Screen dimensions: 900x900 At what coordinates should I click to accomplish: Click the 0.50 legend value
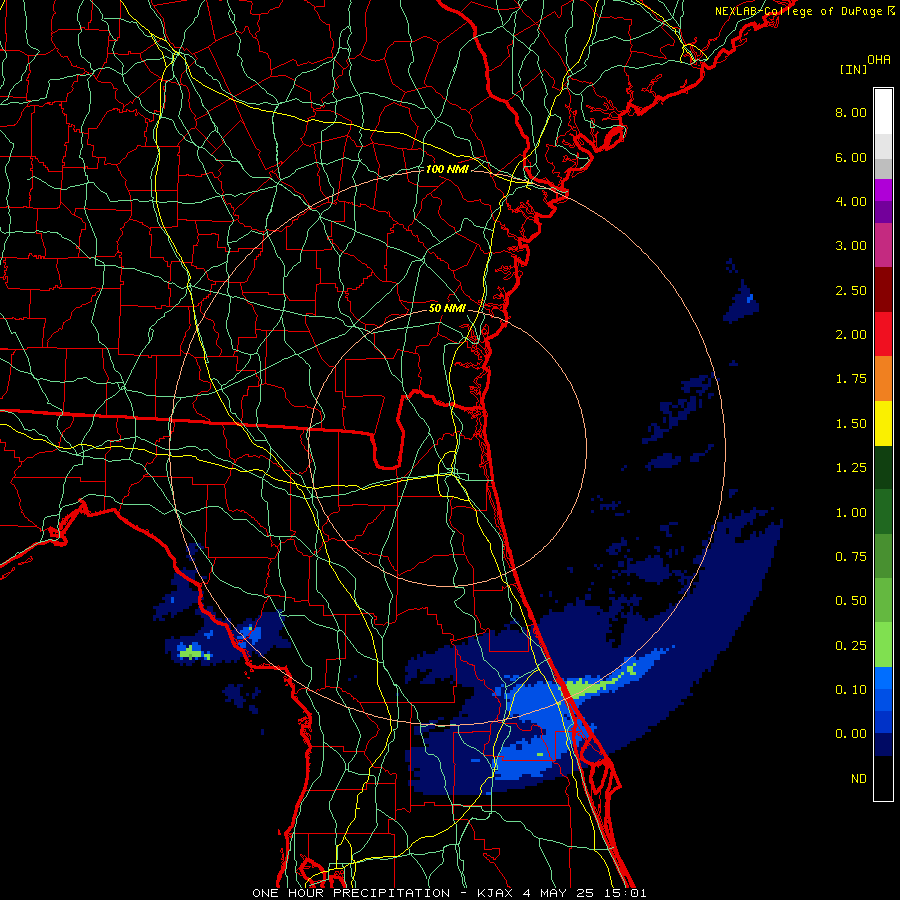pyautogui.click(x=851, y=601)
